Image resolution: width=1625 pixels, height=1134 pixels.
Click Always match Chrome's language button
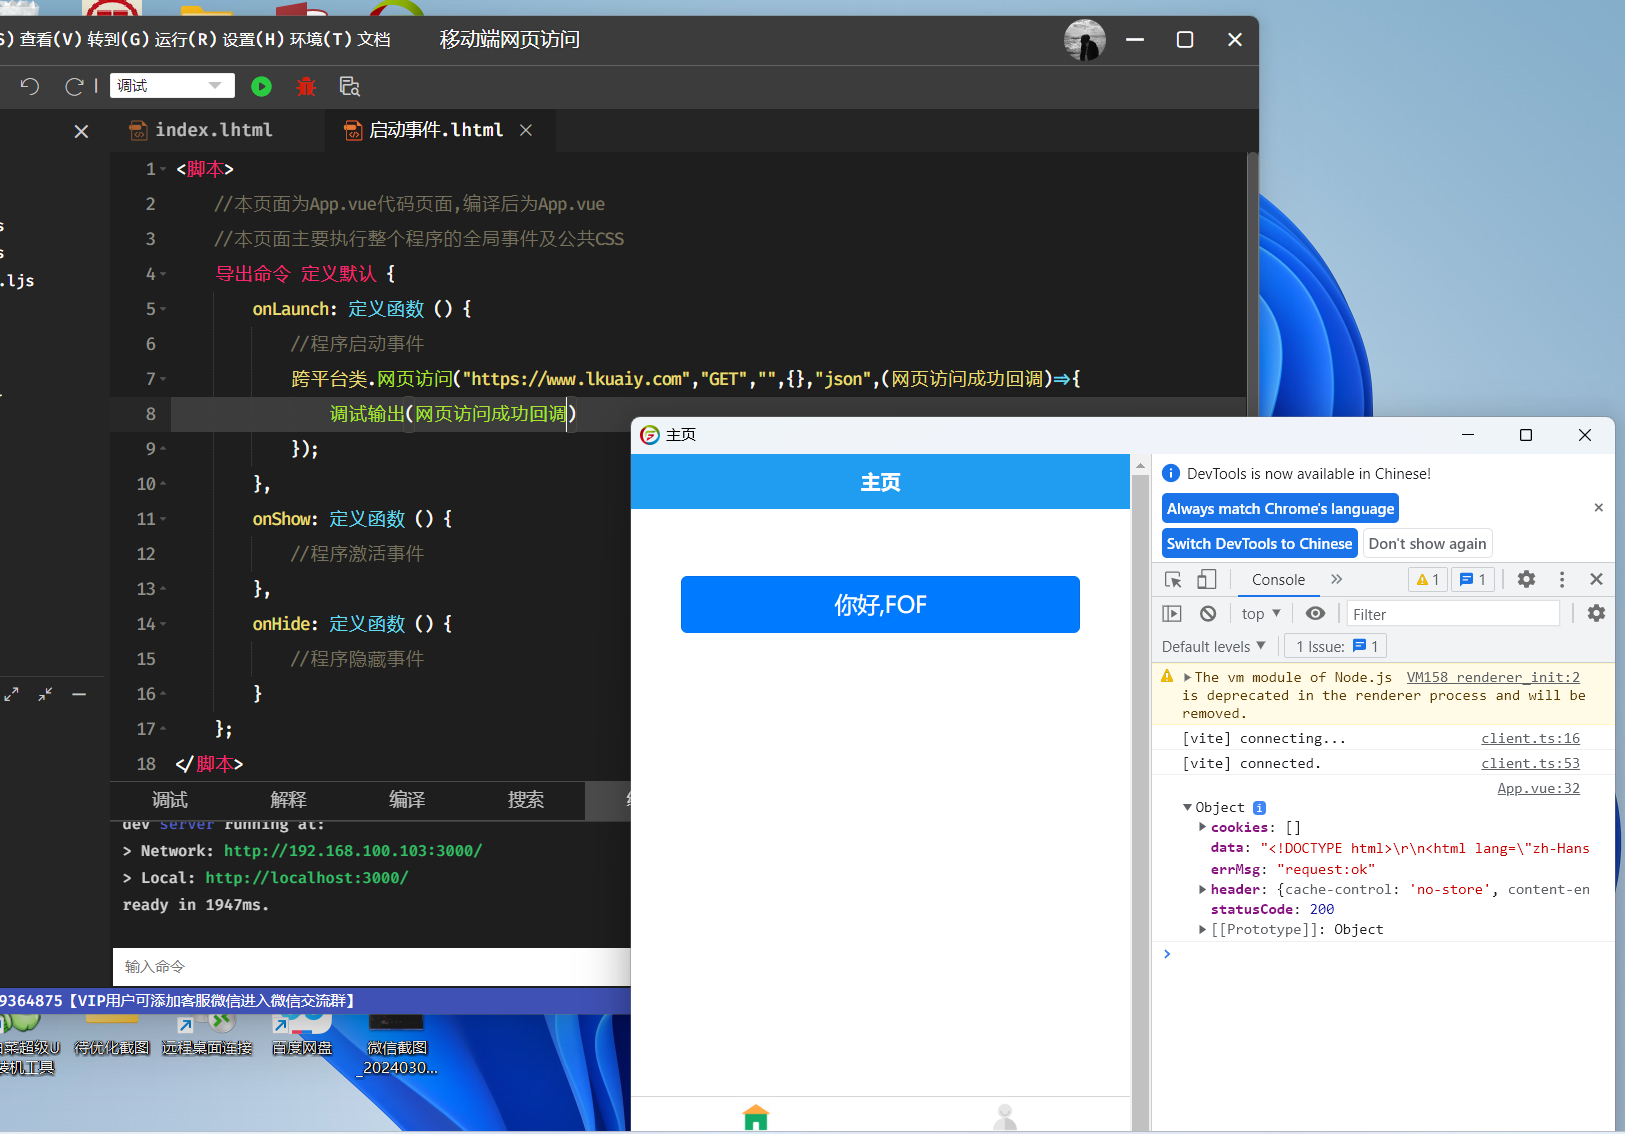[x=1280, y=509]
